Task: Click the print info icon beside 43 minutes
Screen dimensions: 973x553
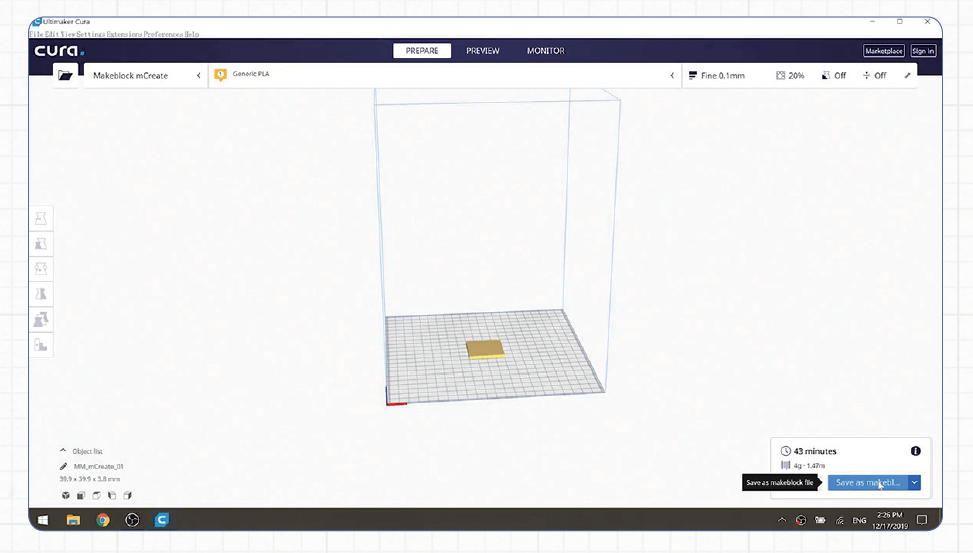Action: click(x=915, y=451)
